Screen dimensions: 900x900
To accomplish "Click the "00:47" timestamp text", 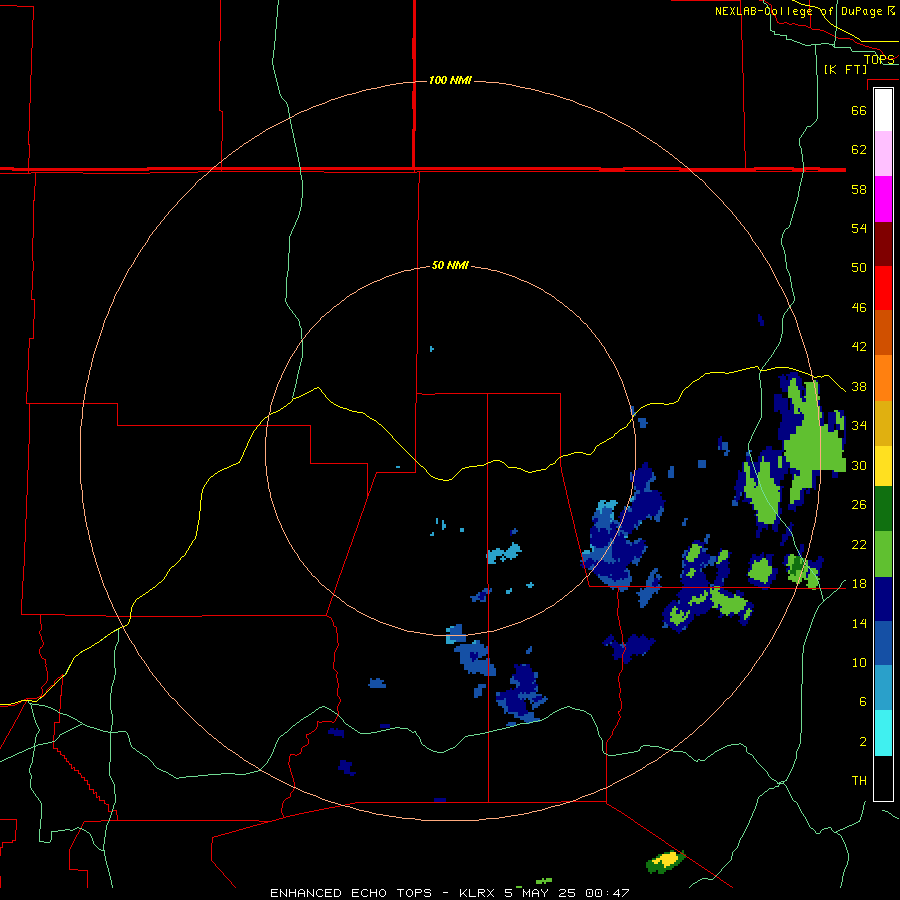I will tap(607, 893).
